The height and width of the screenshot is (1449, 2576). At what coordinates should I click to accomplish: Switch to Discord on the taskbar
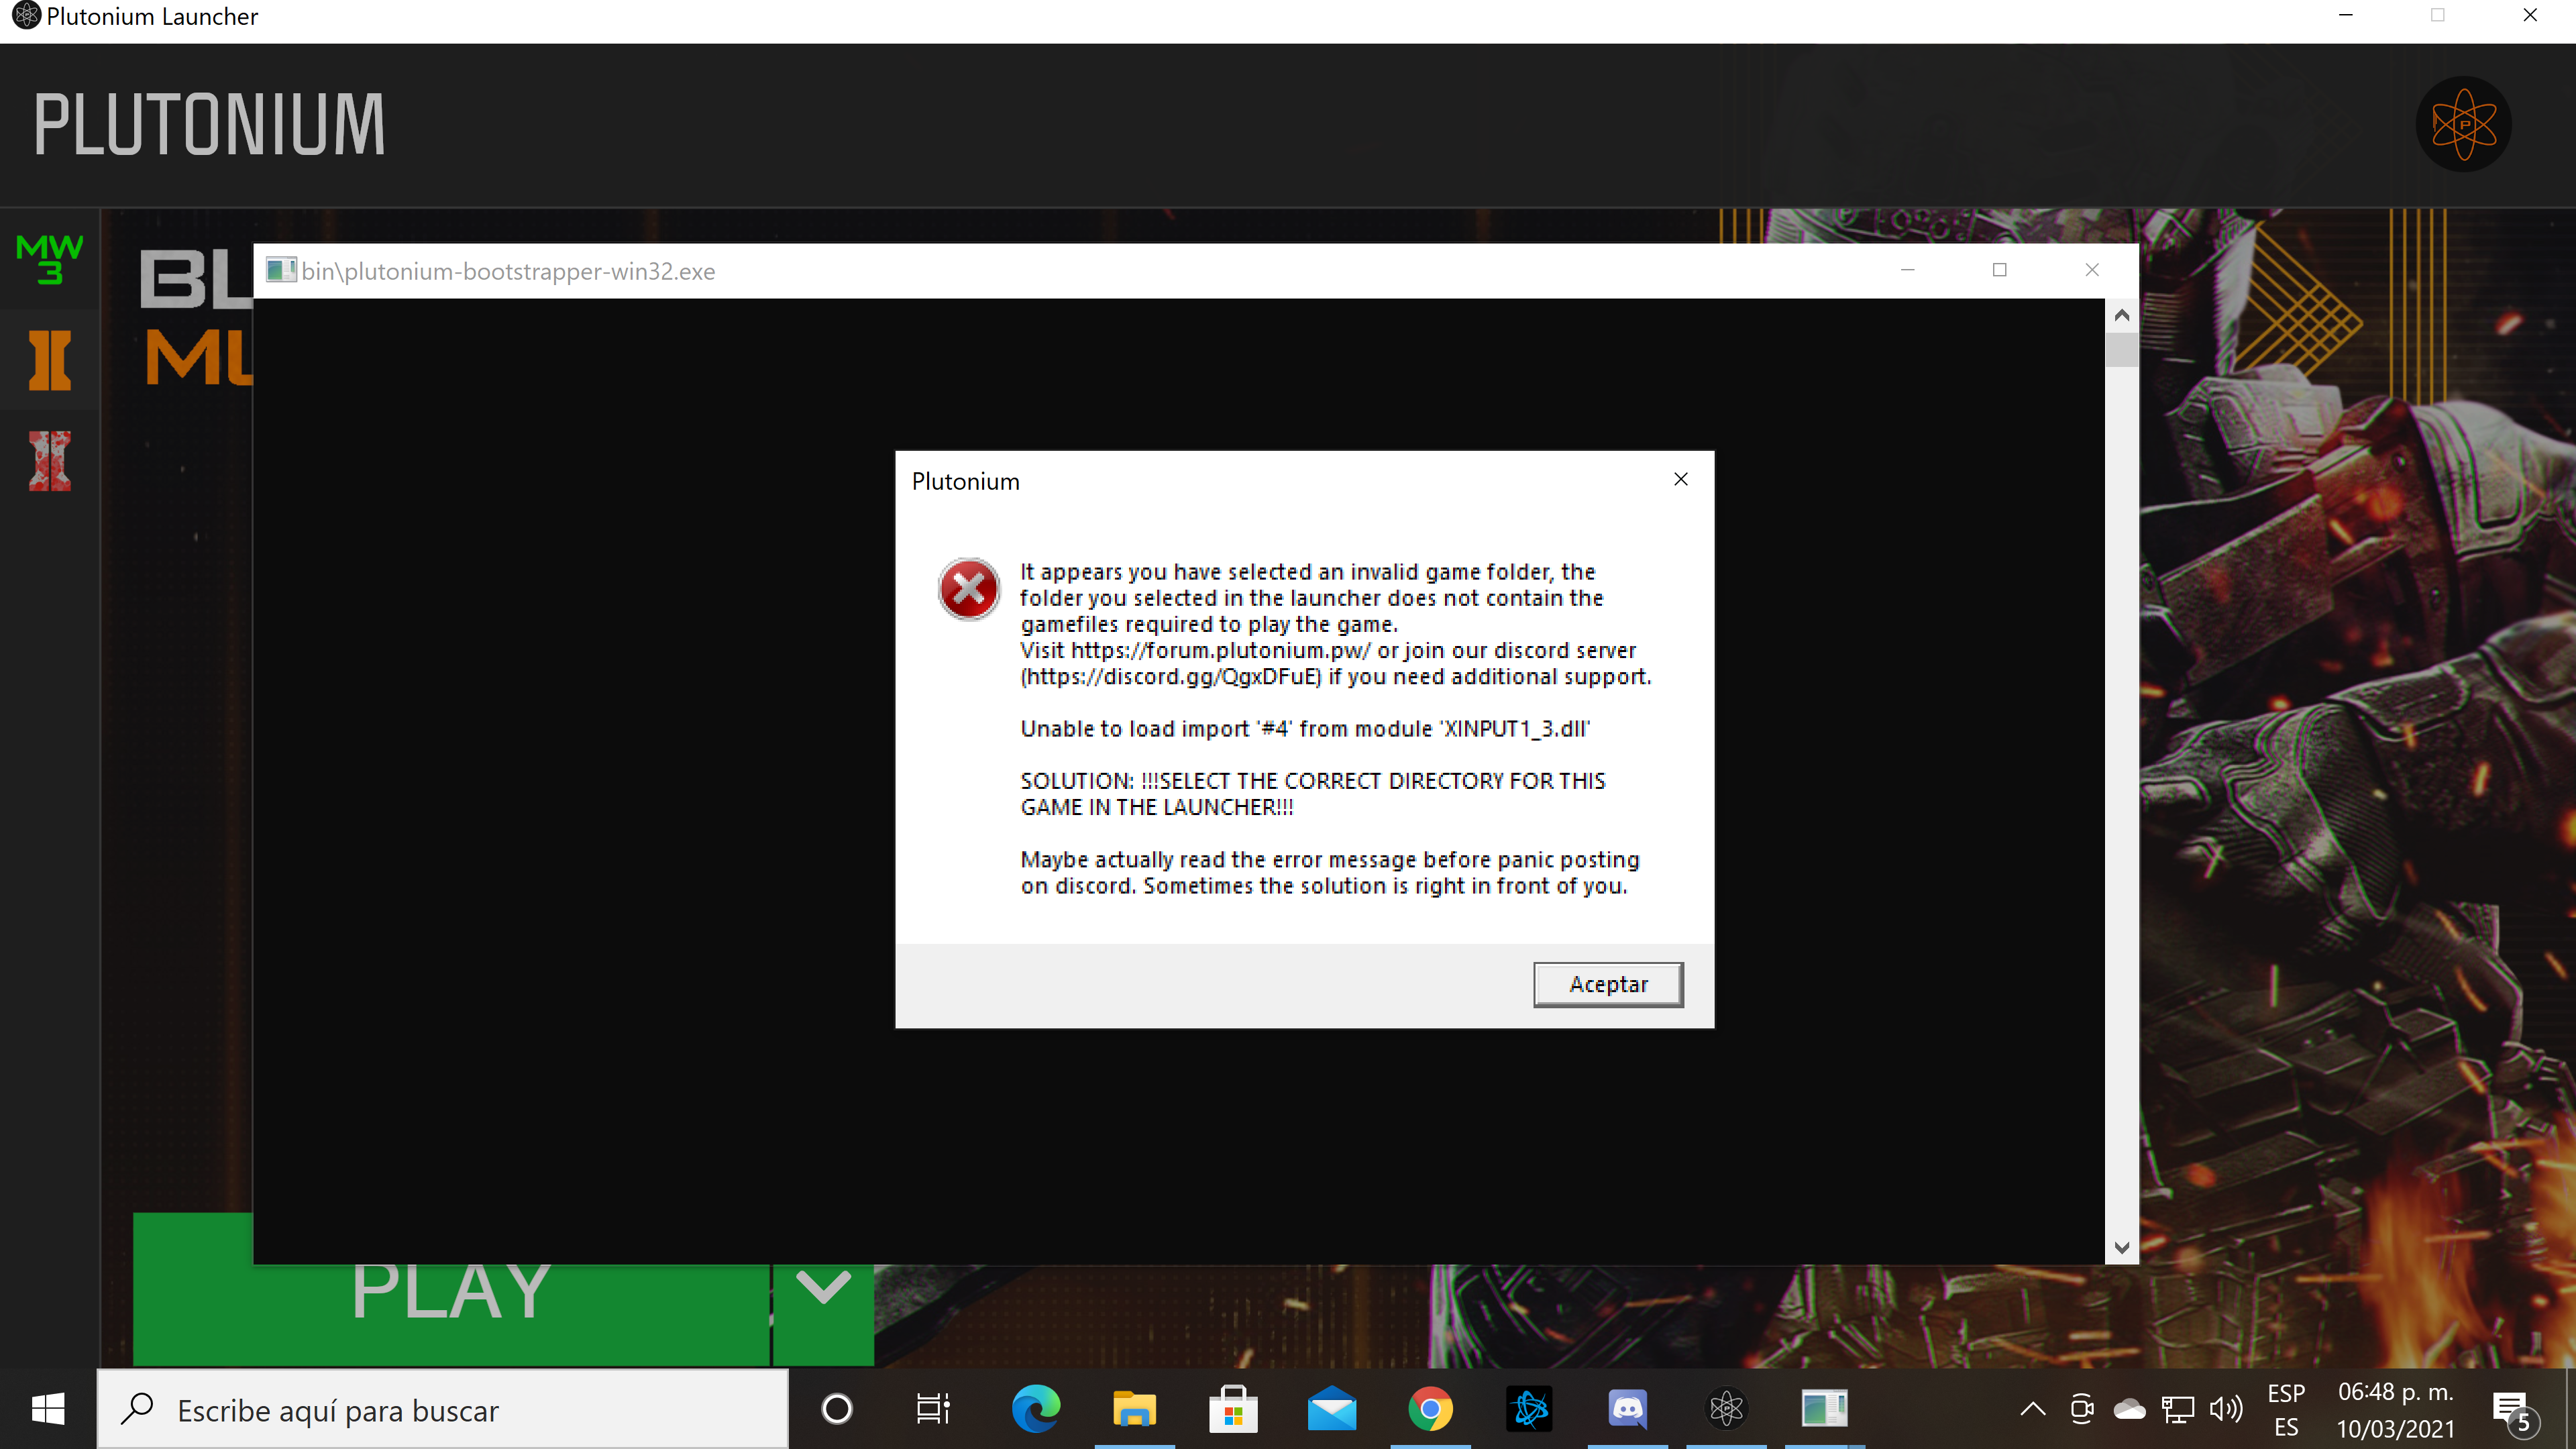[x=1627, y=1409]
